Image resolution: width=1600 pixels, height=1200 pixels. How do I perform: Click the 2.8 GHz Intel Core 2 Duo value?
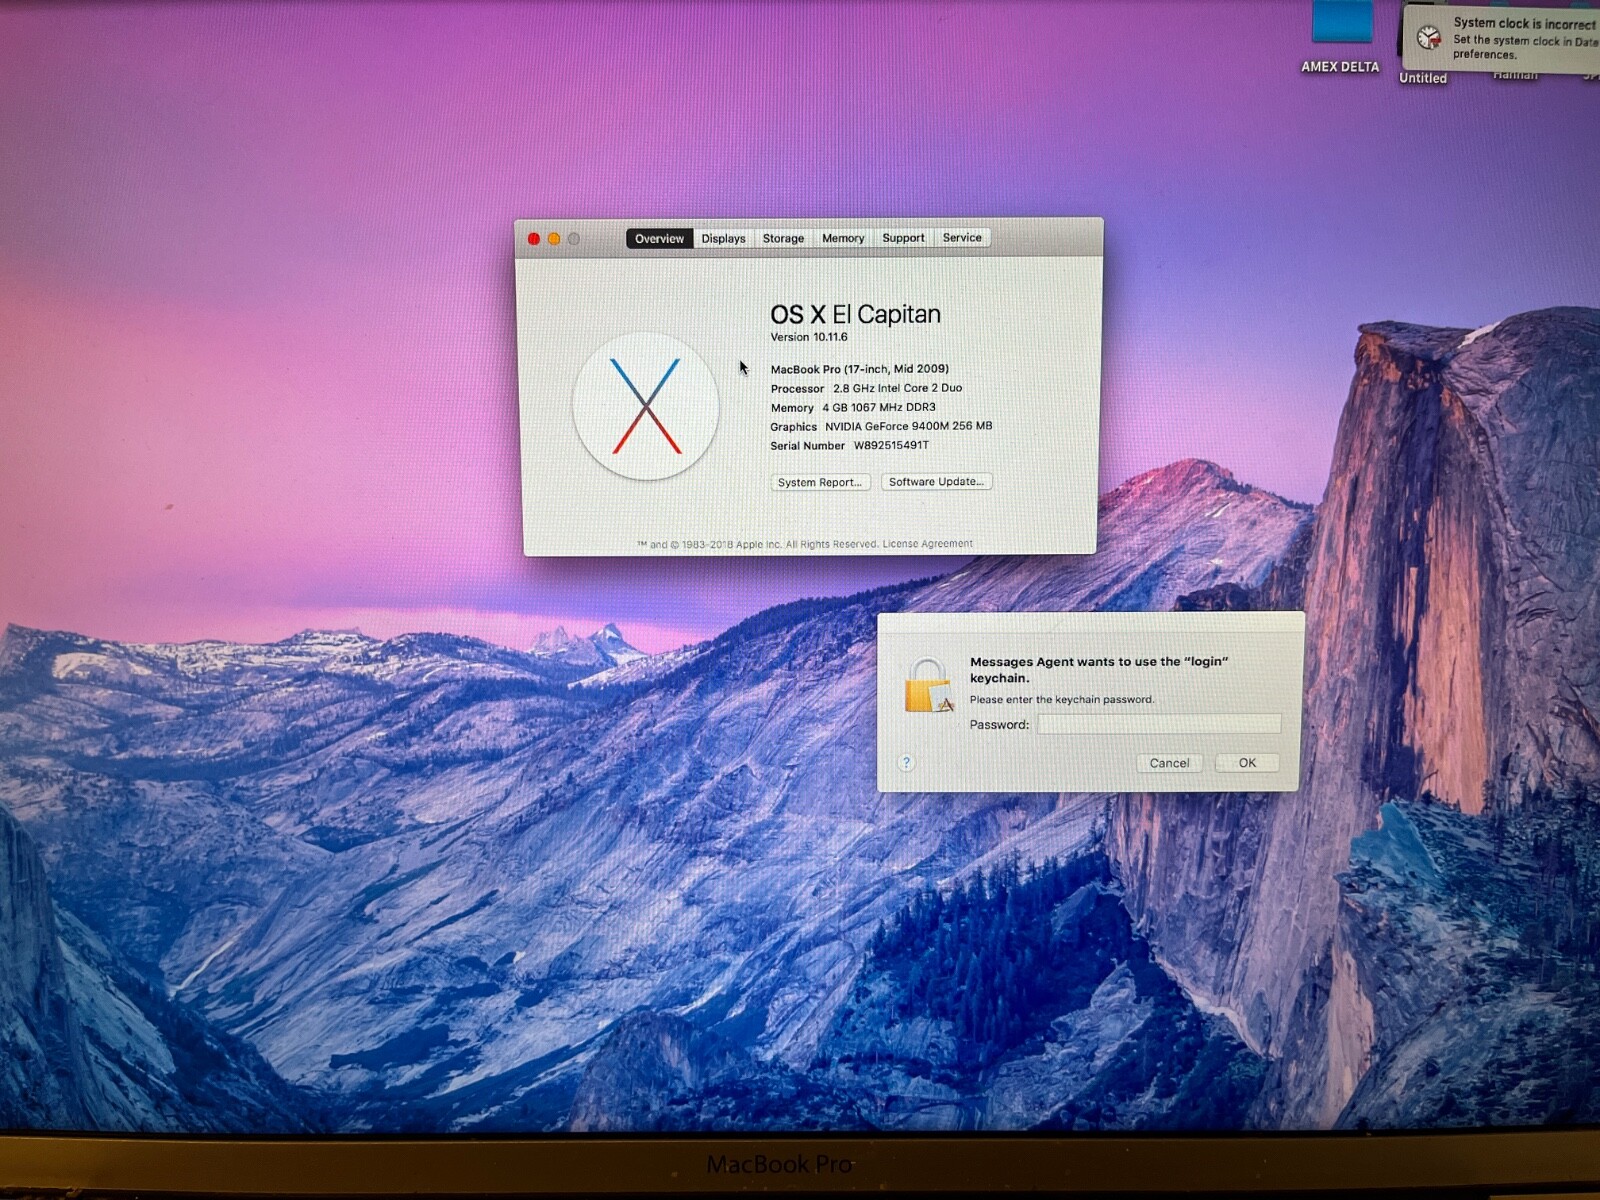(898, 388)
